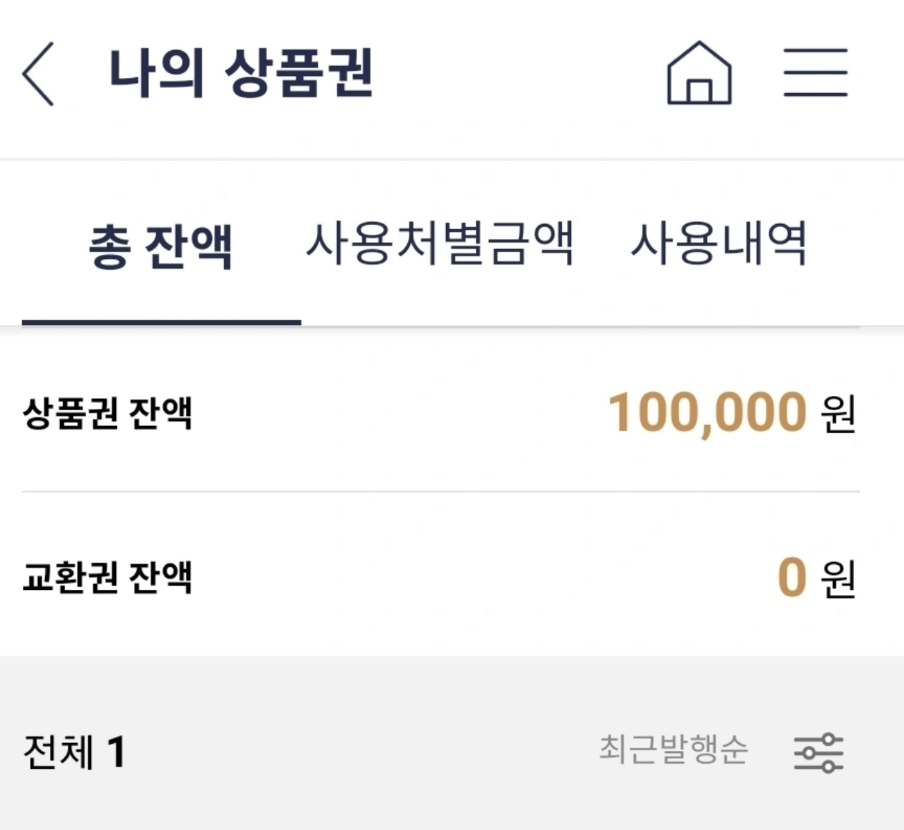Click the underline indicator under 총 잔액
The height and width of the screenshot is (830, 904).
tap(161, 322)
